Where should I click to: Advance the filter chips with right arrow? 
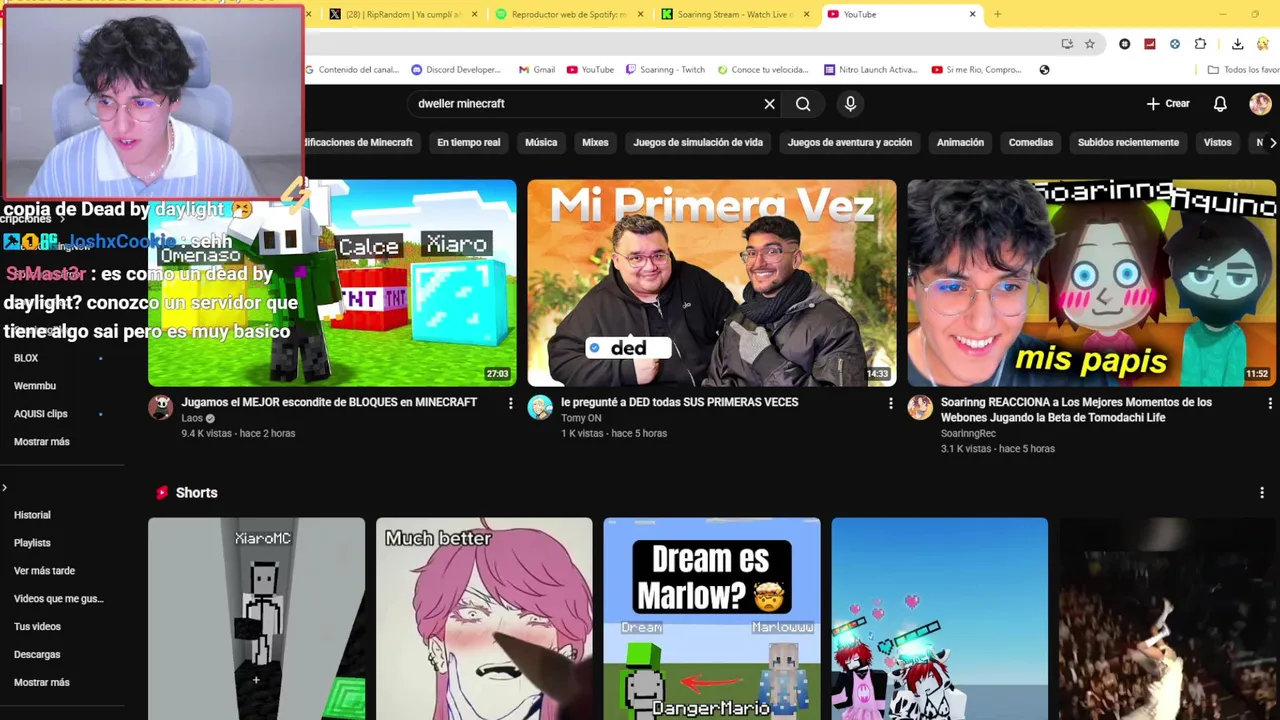pyautogui.click(x=1272, y=143)
